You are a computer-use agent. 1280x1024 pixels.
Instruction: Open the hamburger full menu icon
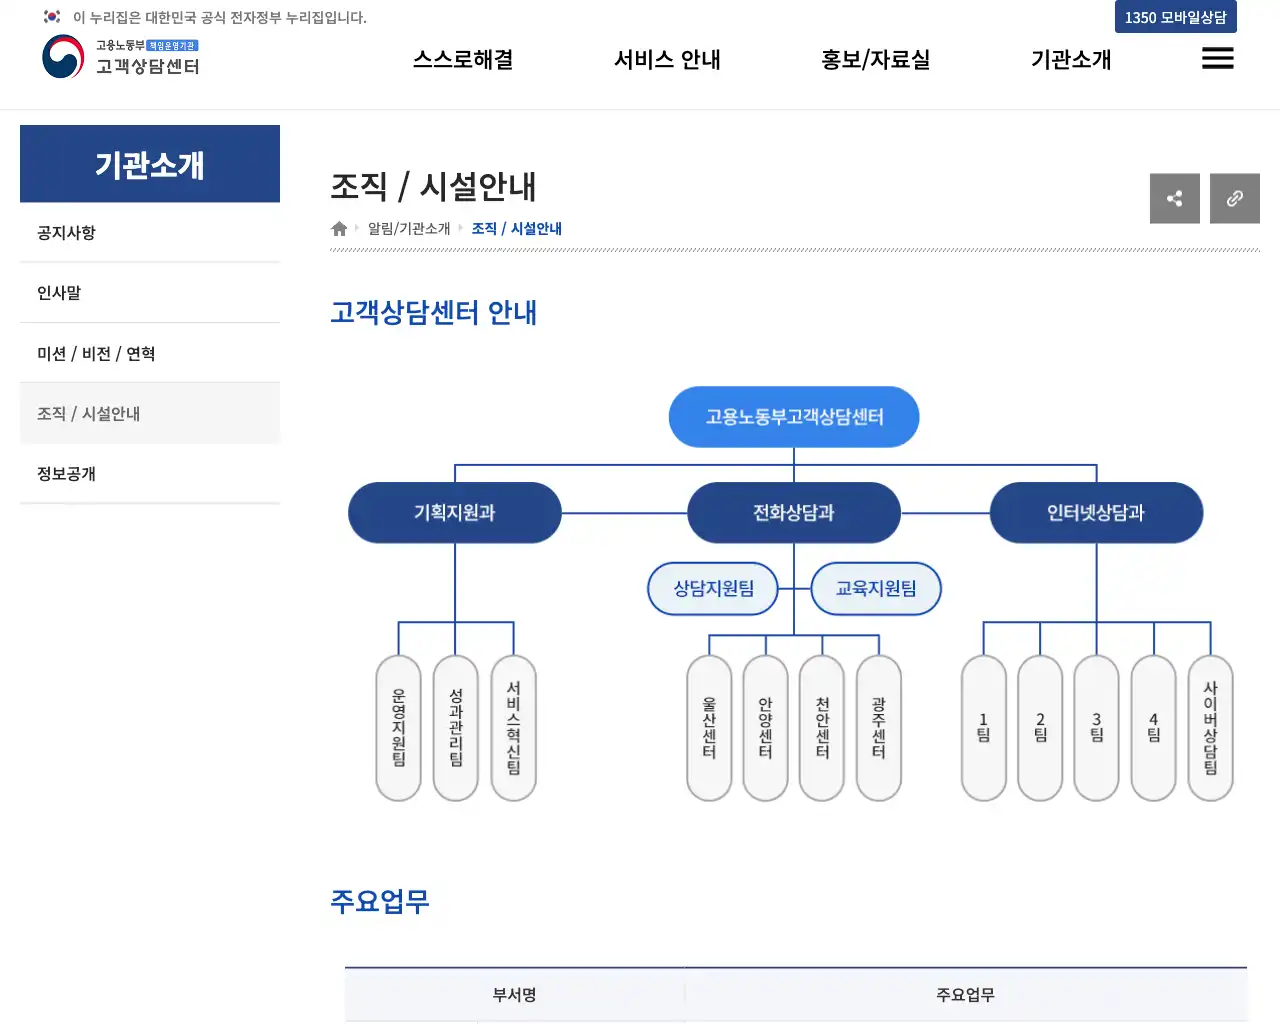point(1217,59)
